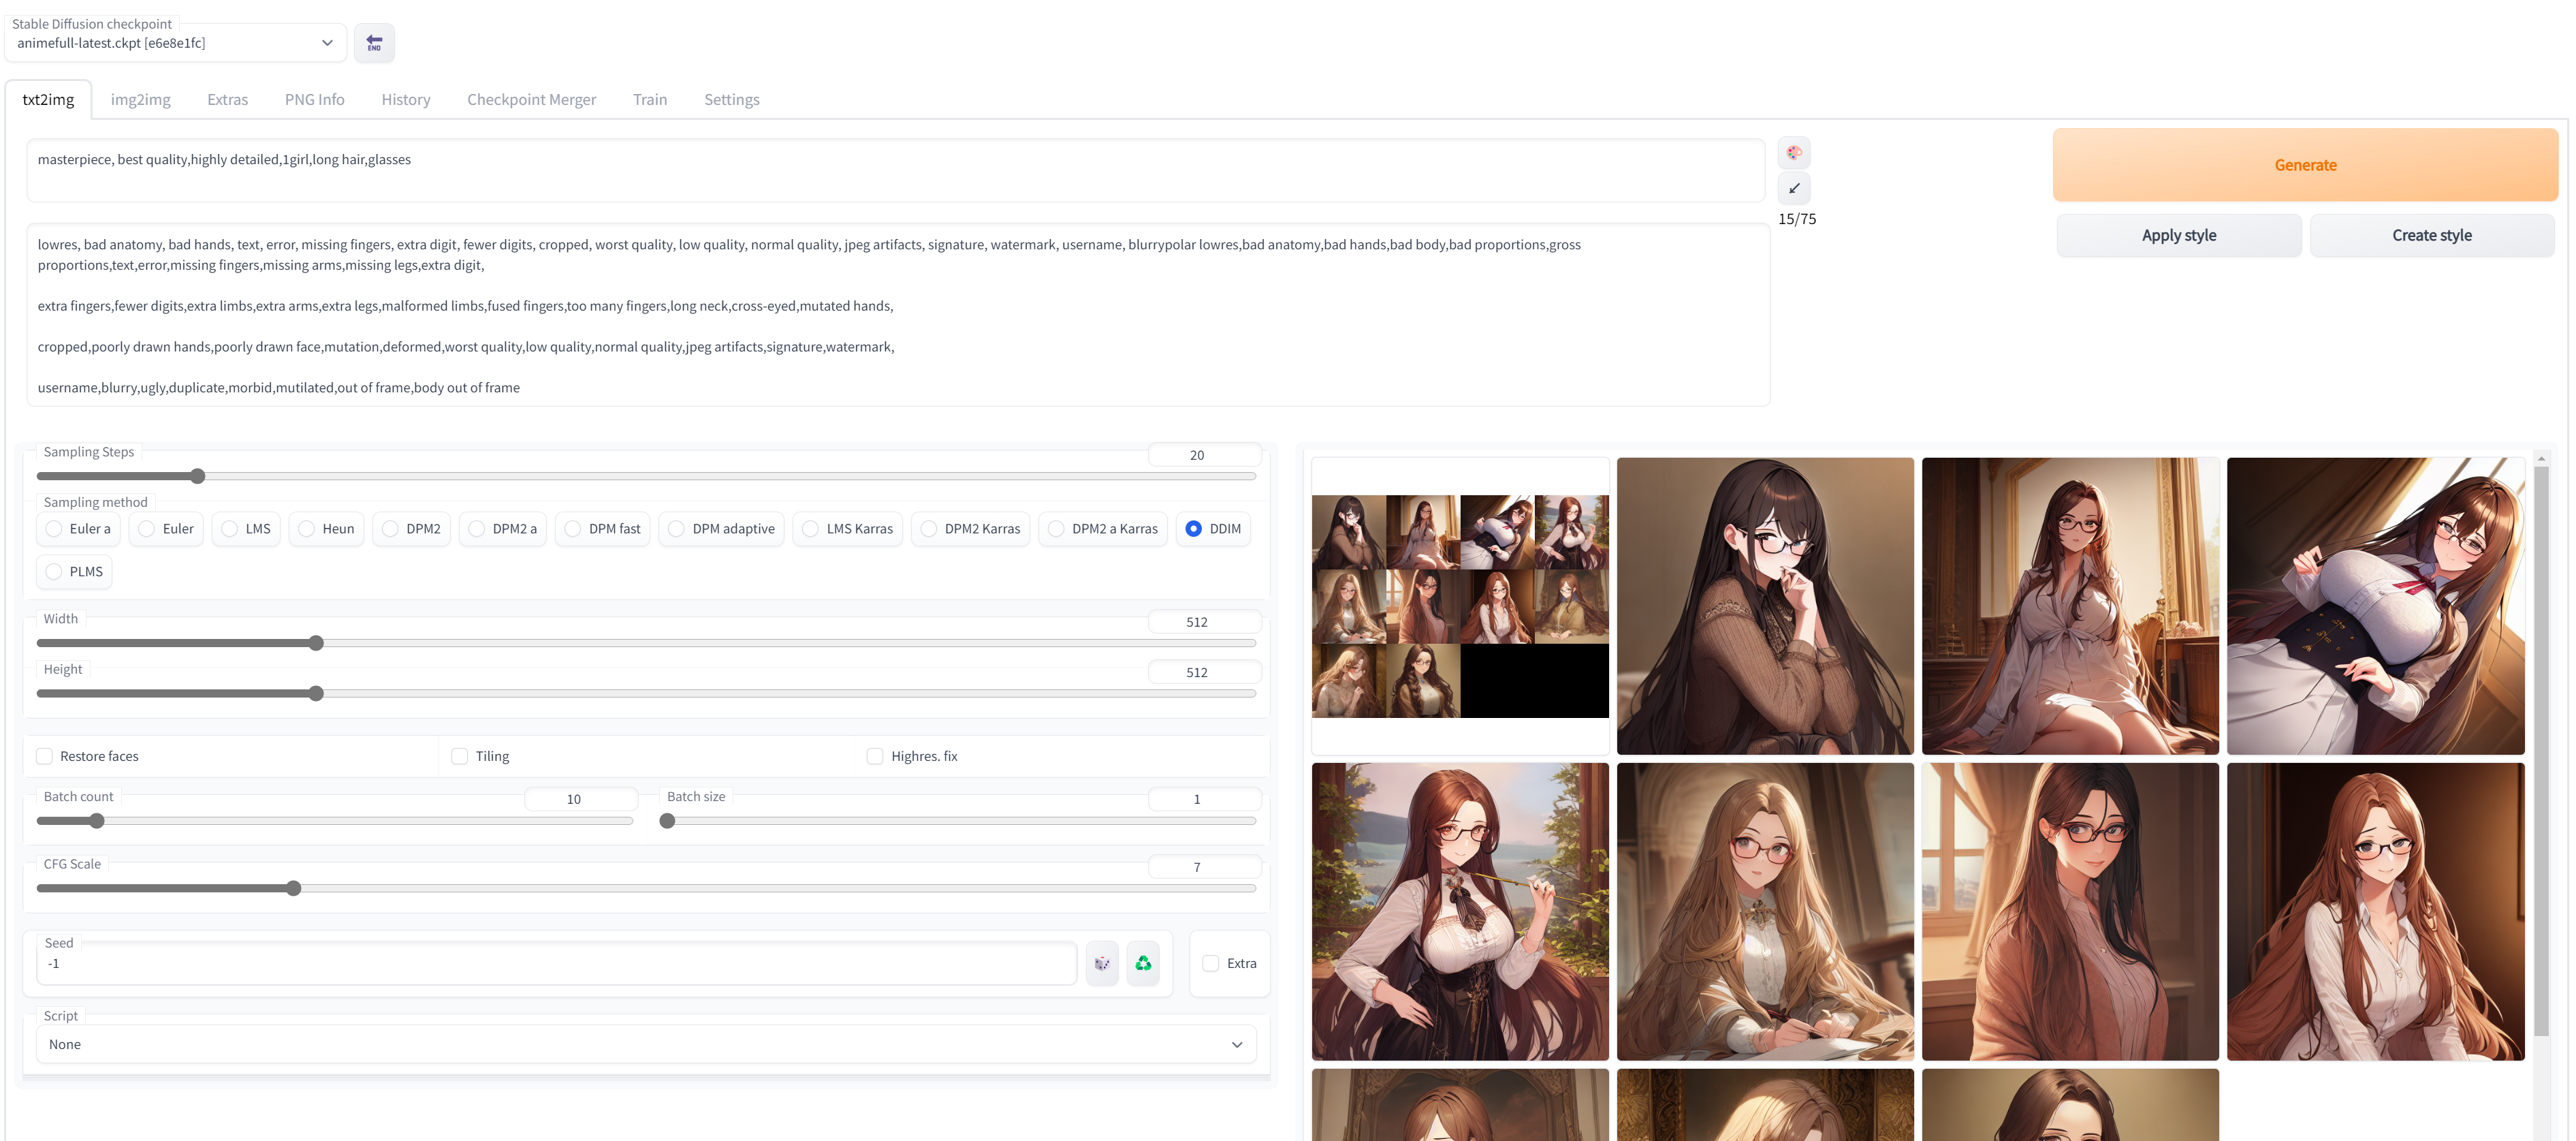Open the black-haired girl in brown sweater image
The width and height of the screenshot is (2576, 1141).
[x=1765, y=606]
